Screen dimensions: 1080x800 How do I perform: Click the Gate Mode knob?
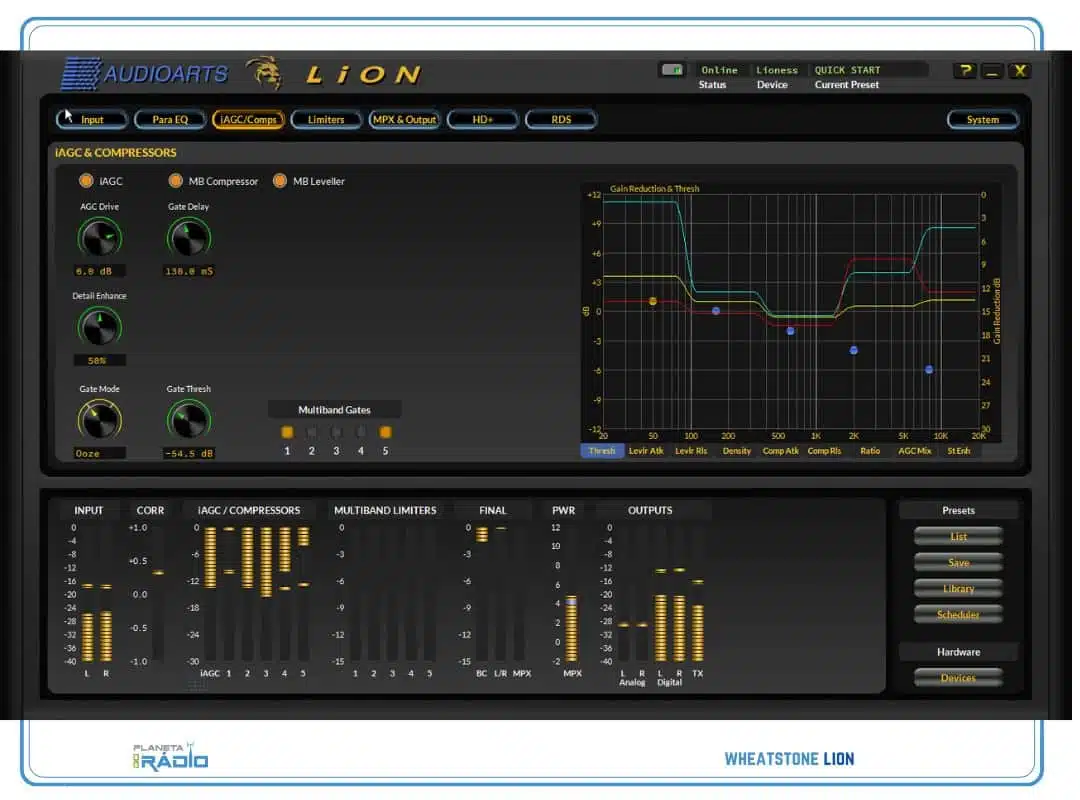(x=100, y=420)
